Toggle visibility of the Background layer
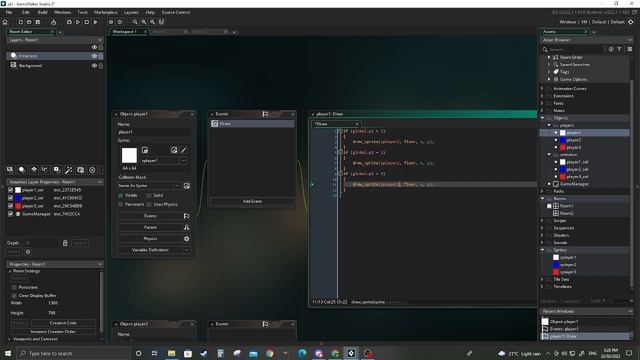The height and width of the screenshot is (360, 640). click(94, 65)
